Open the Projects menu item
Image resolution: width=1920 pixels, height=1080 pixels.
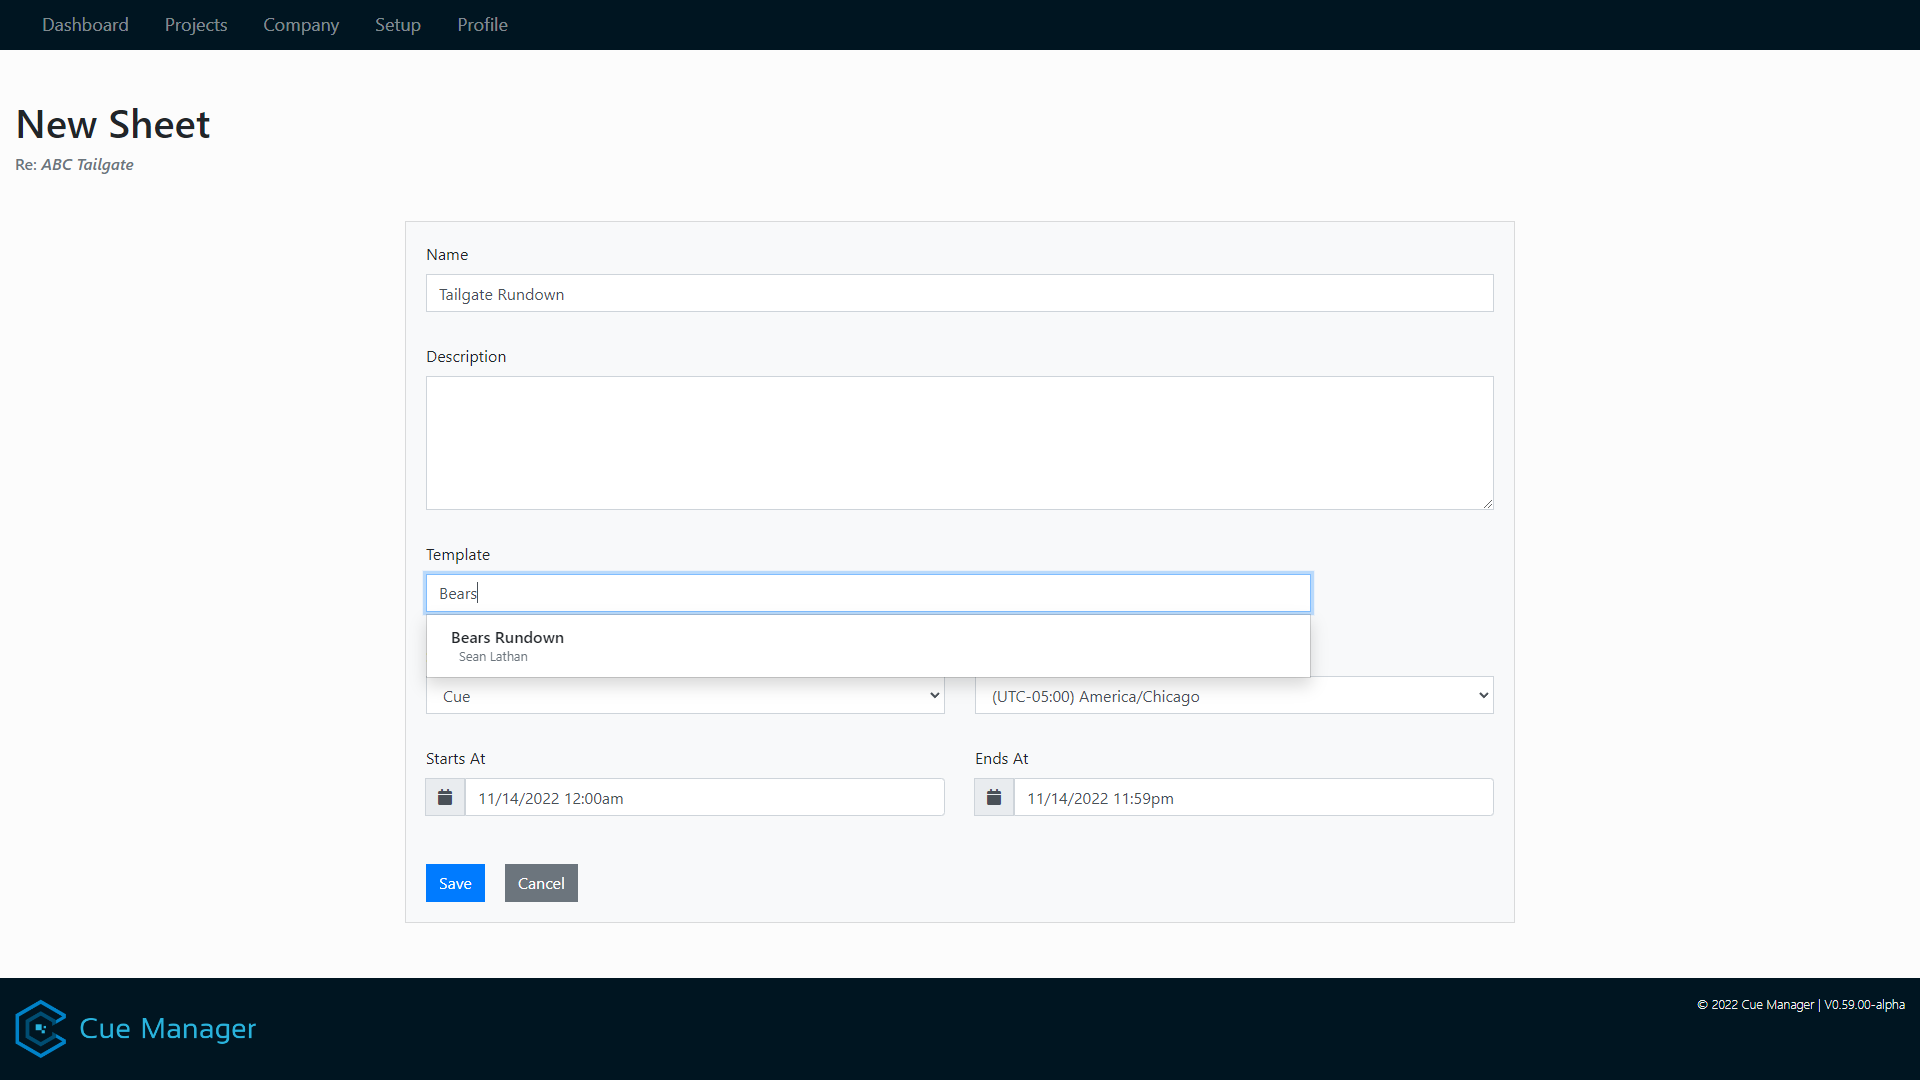[x=196, y=24]
